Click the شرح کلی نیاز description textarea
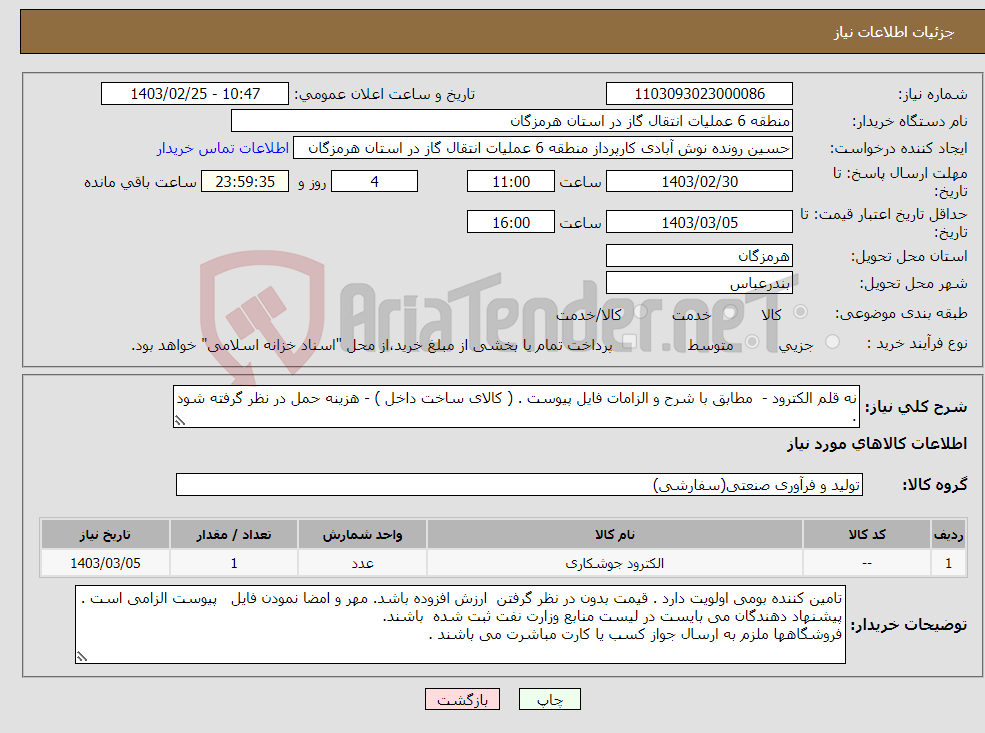985x733 pixels. click(516, 407)
